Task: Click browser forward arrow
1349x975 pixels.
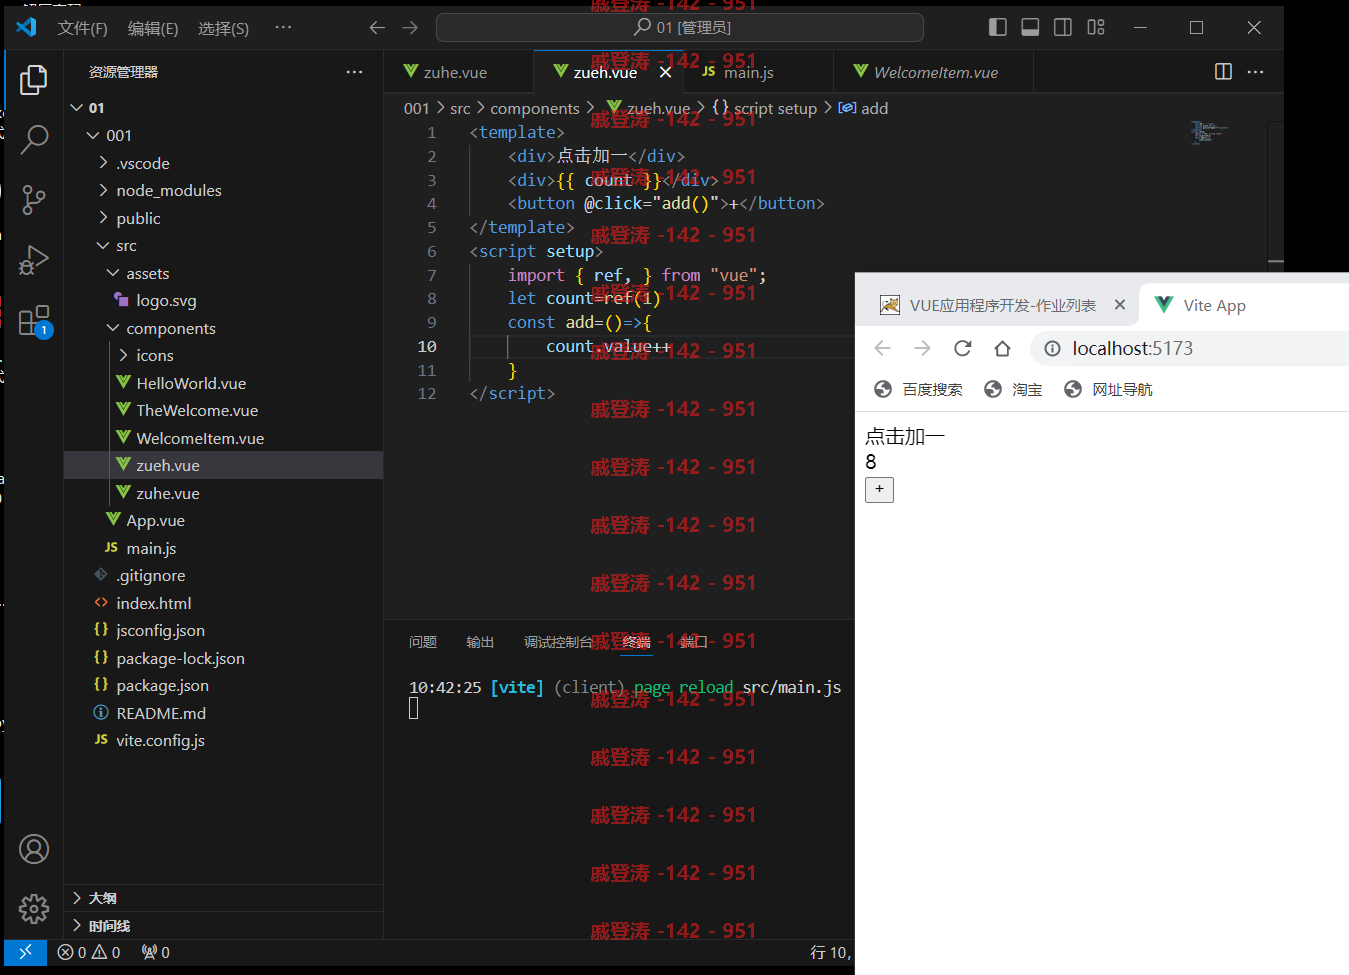Action: pyautogui.click(x=922, y=348)
